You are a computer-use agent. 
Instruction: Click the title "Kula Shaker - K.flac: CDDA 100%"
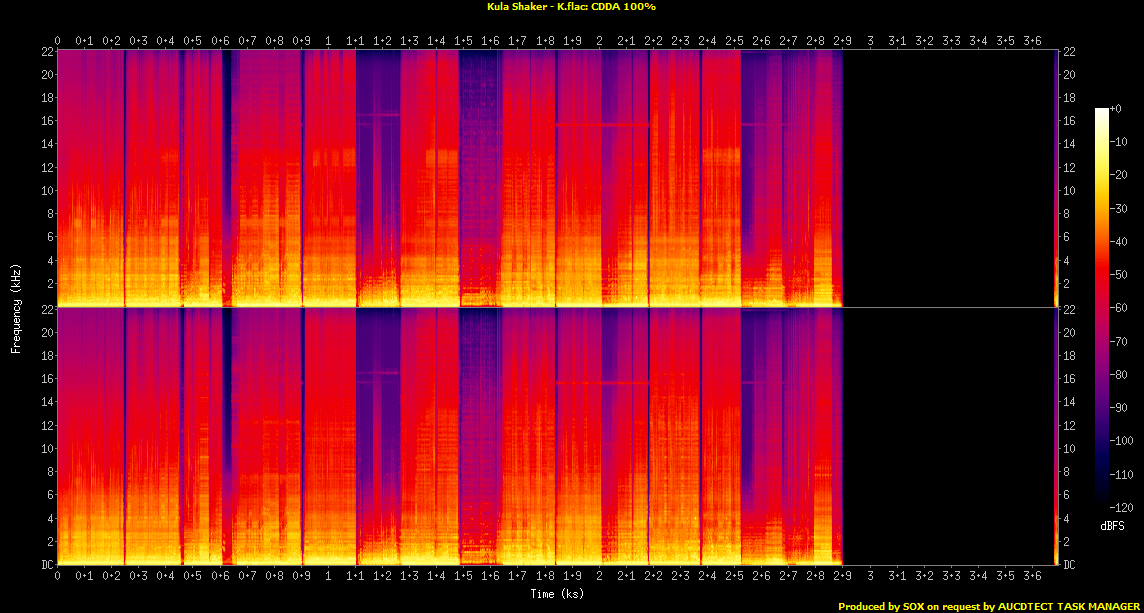571,7
